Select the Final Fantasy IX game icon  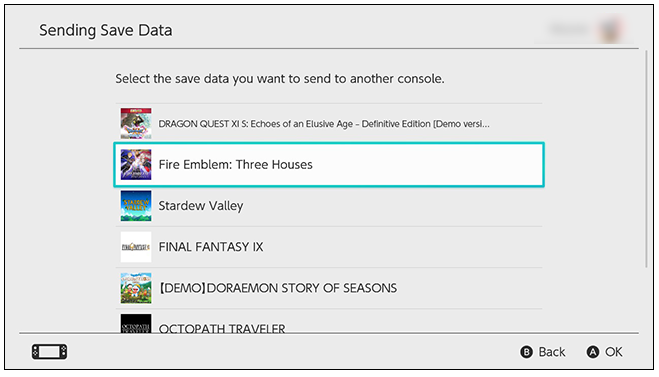(x=136, y=247)
